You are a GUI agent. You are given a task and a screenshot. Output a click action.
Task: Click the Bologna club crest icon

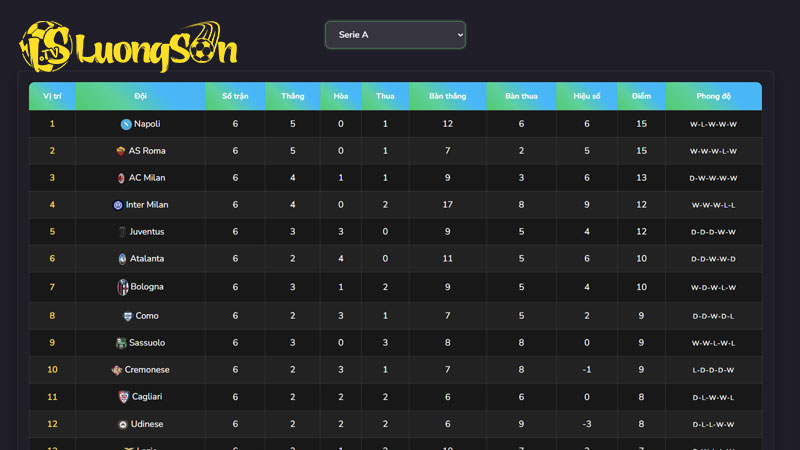pos(123,287)
